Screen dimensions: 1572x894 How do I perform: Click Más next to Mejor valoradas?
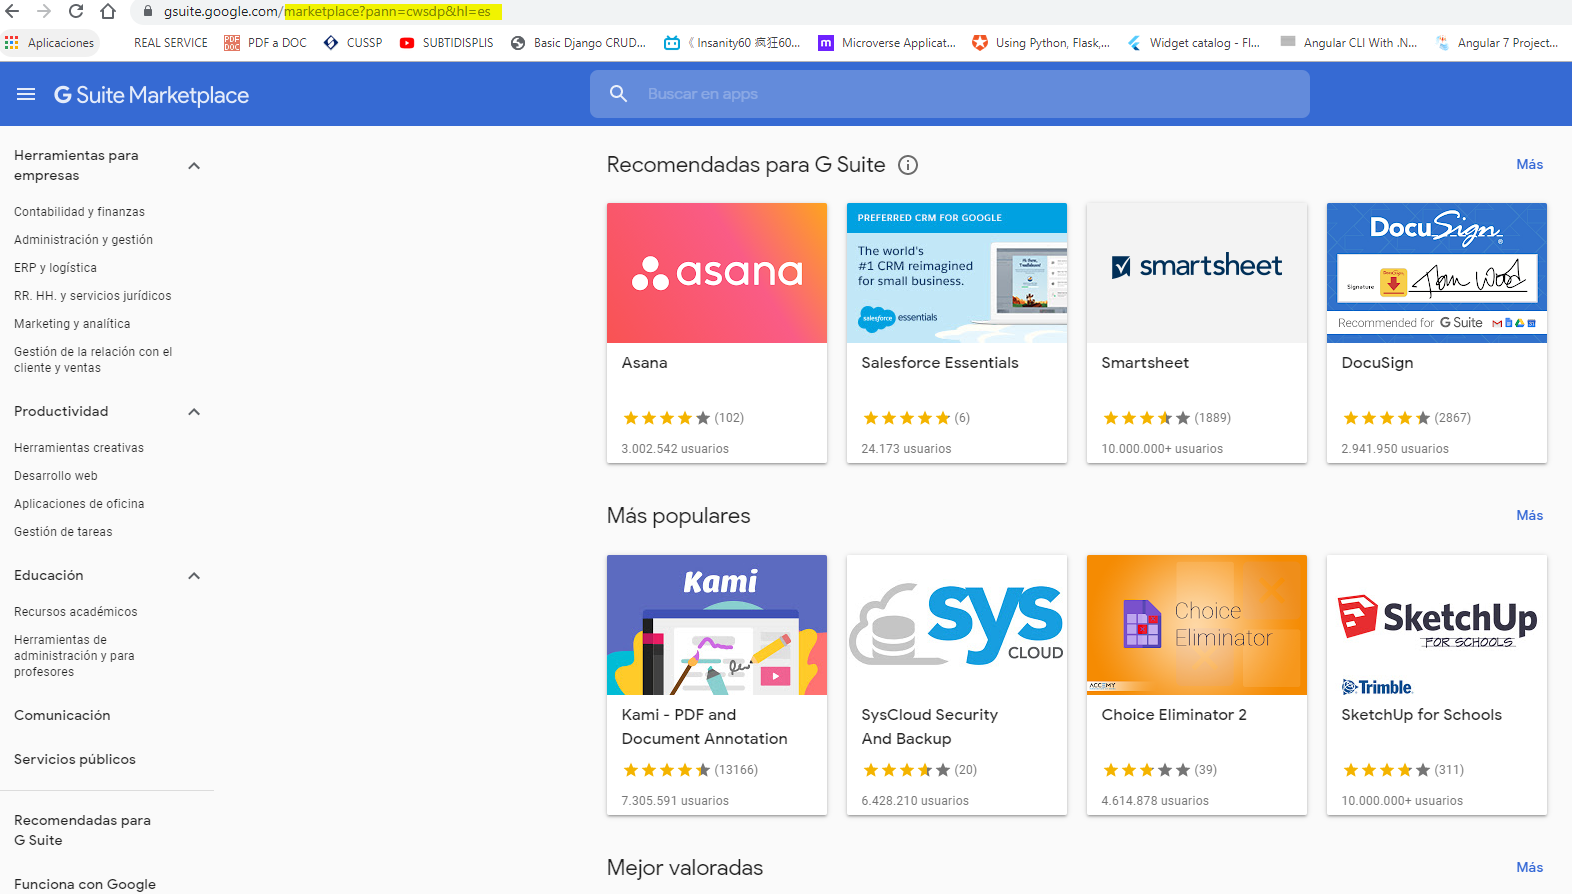(x=1529, y=868)
